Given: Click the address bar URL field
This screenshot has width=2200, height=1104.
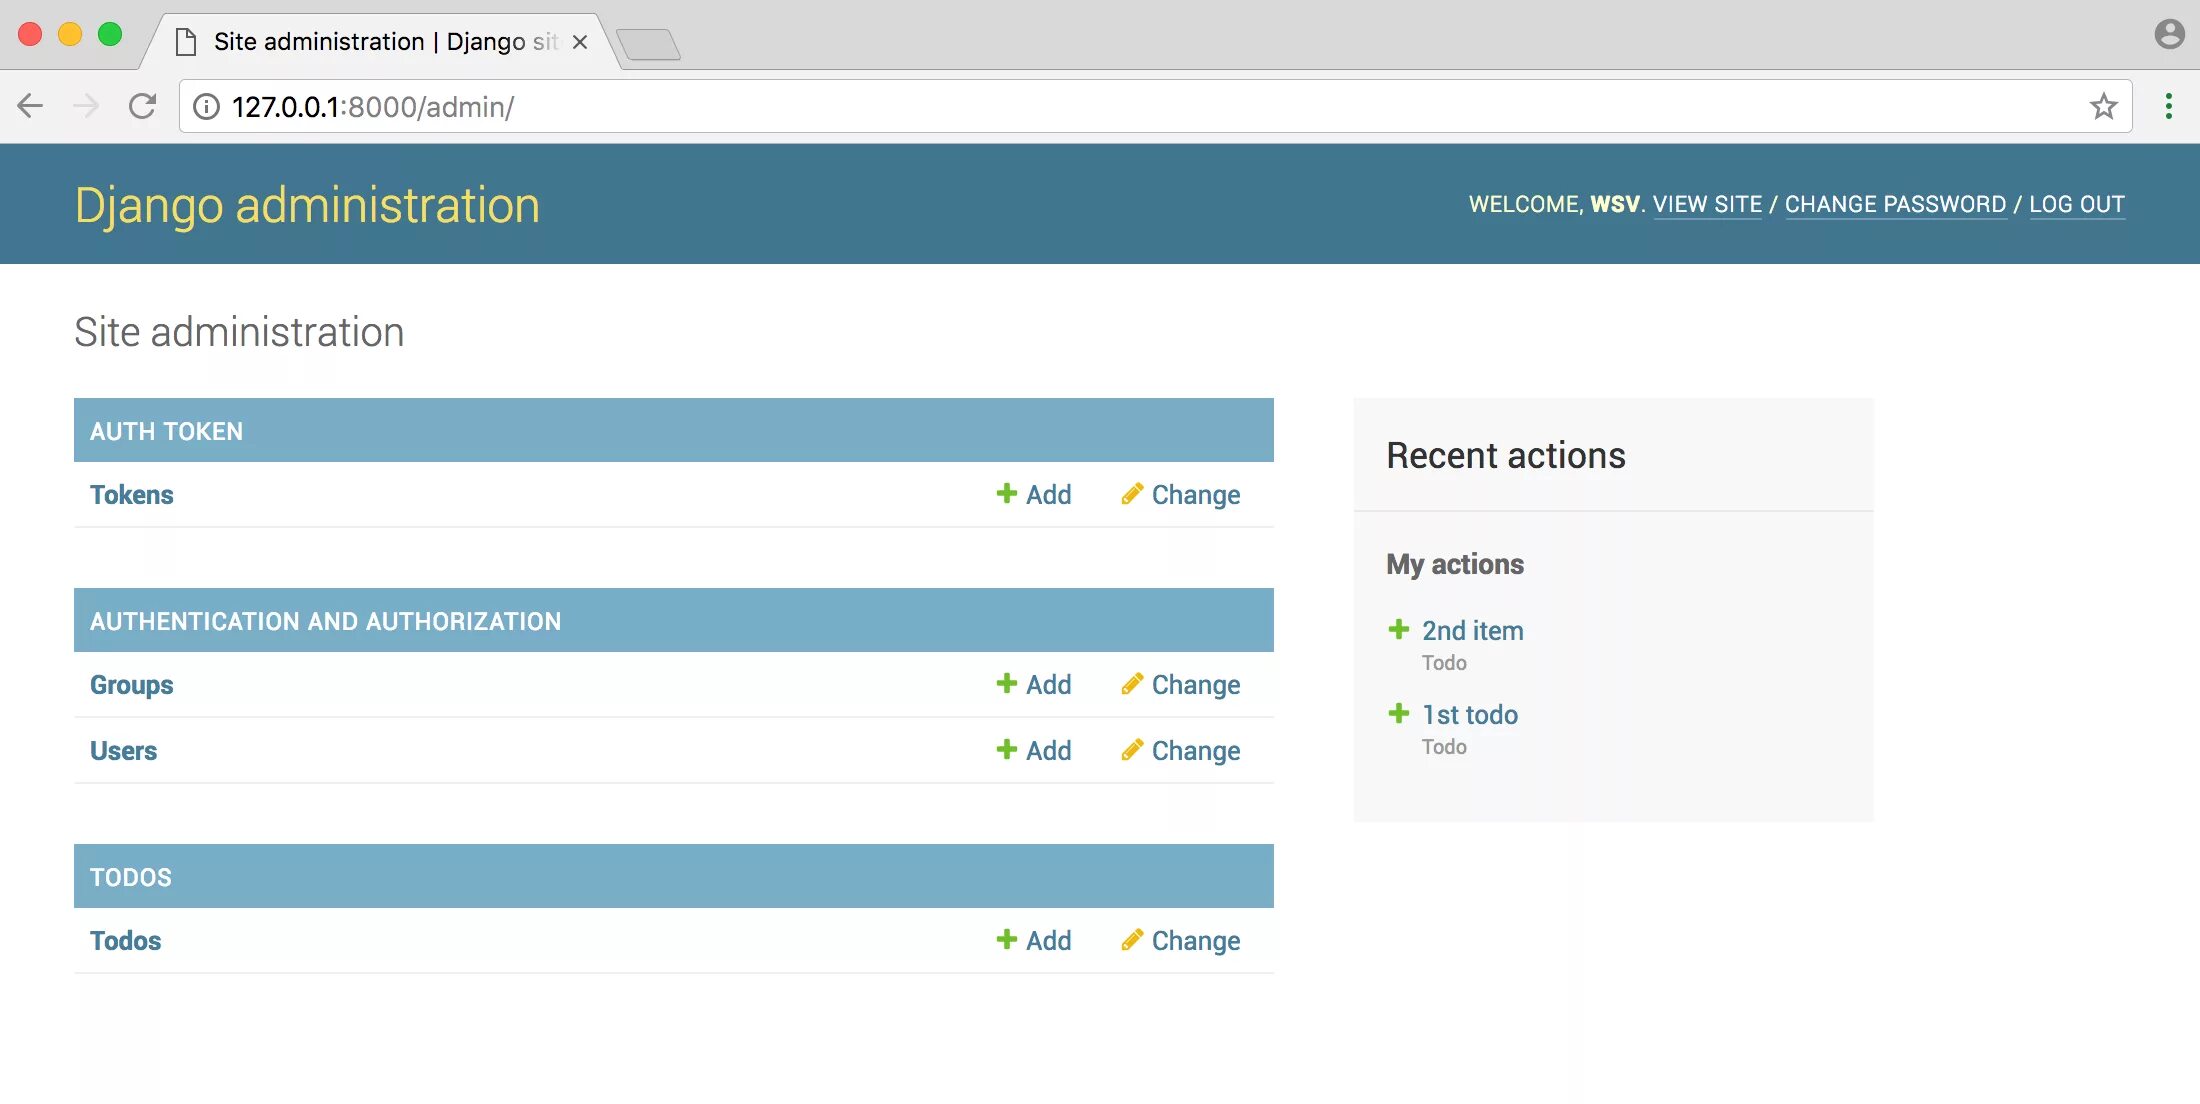Looking at the screenshot, I should click(1100, 106).
